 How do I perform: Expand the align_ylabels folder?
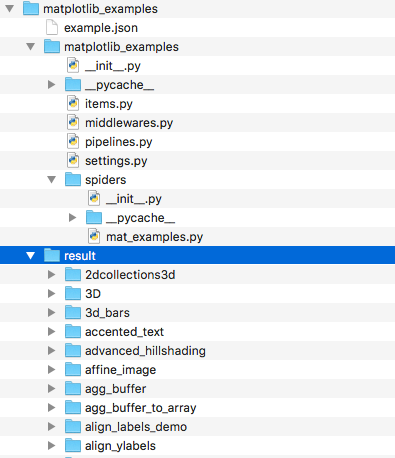(51, 445)
